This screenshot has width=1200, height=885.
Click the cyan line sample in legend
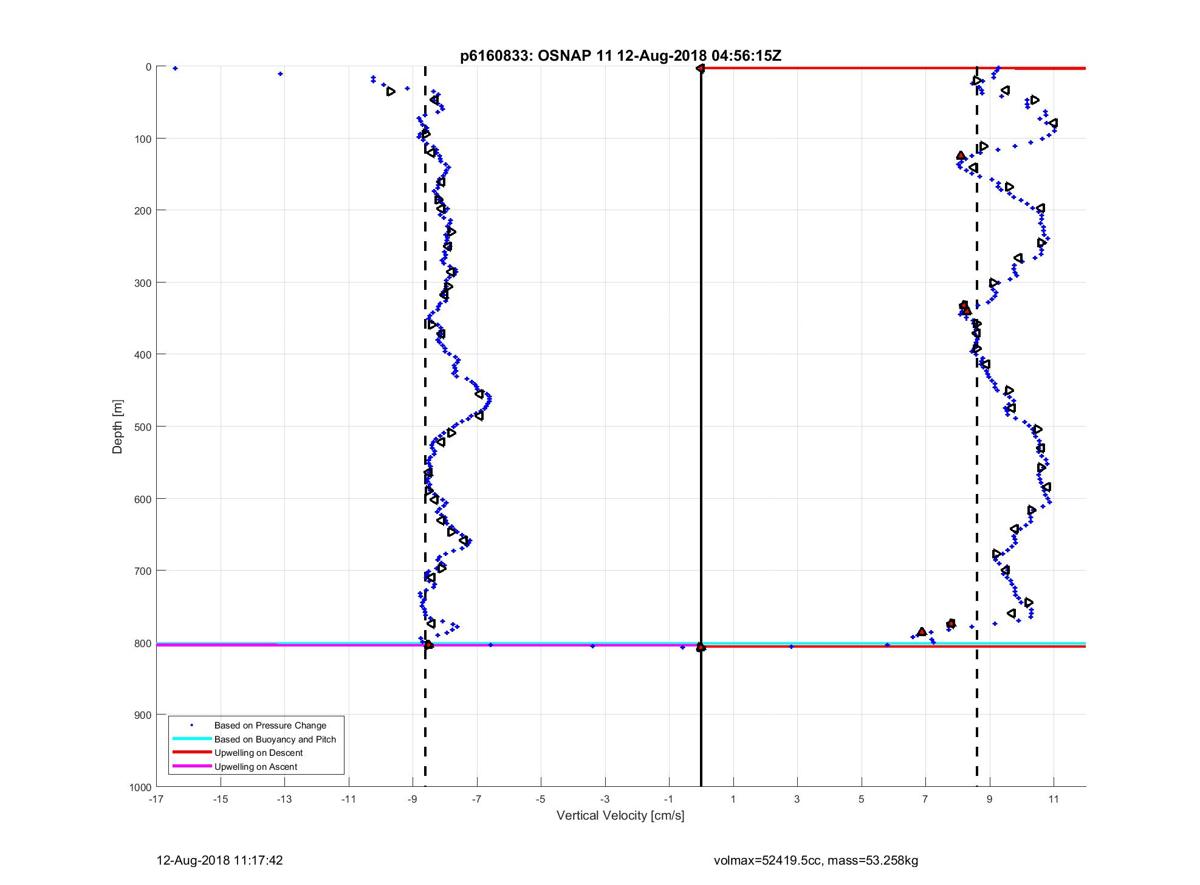pos(191,739)
